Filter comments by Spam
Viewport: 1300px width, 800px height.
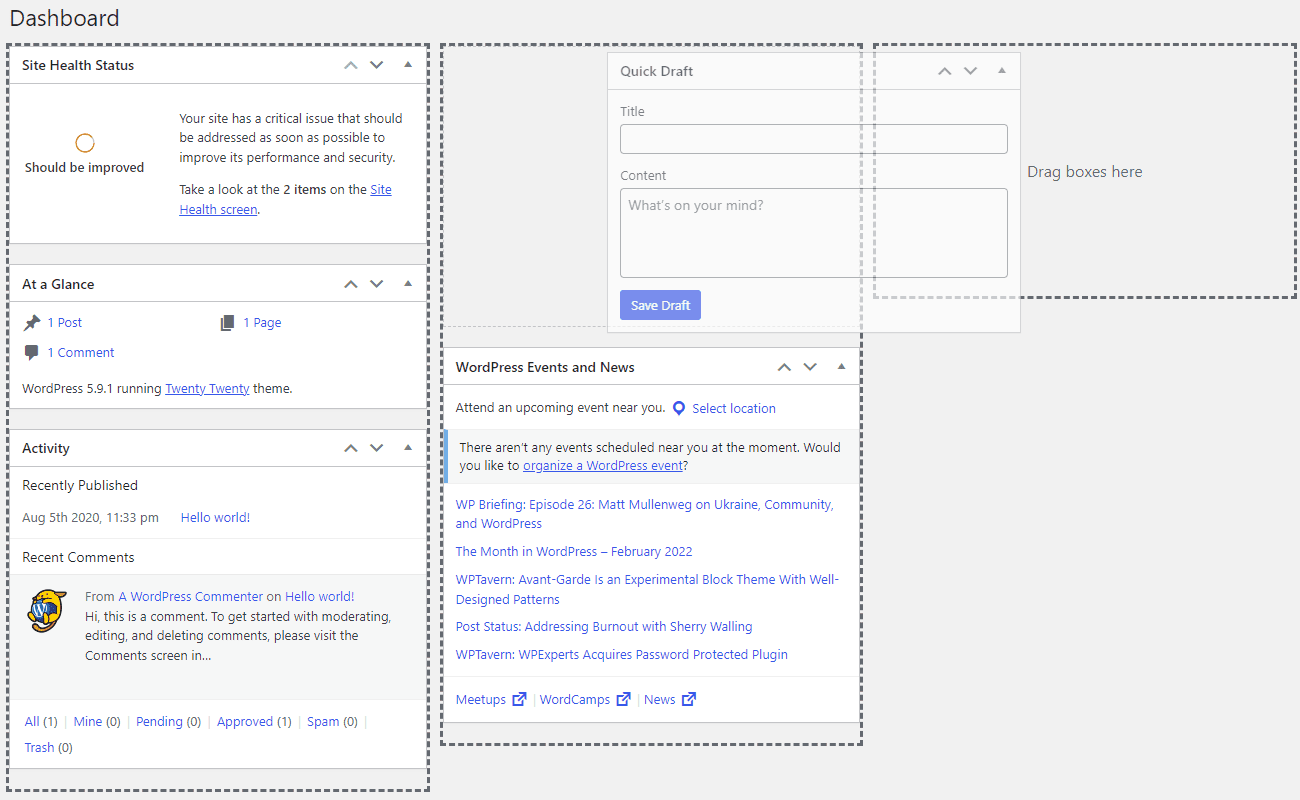323,722
